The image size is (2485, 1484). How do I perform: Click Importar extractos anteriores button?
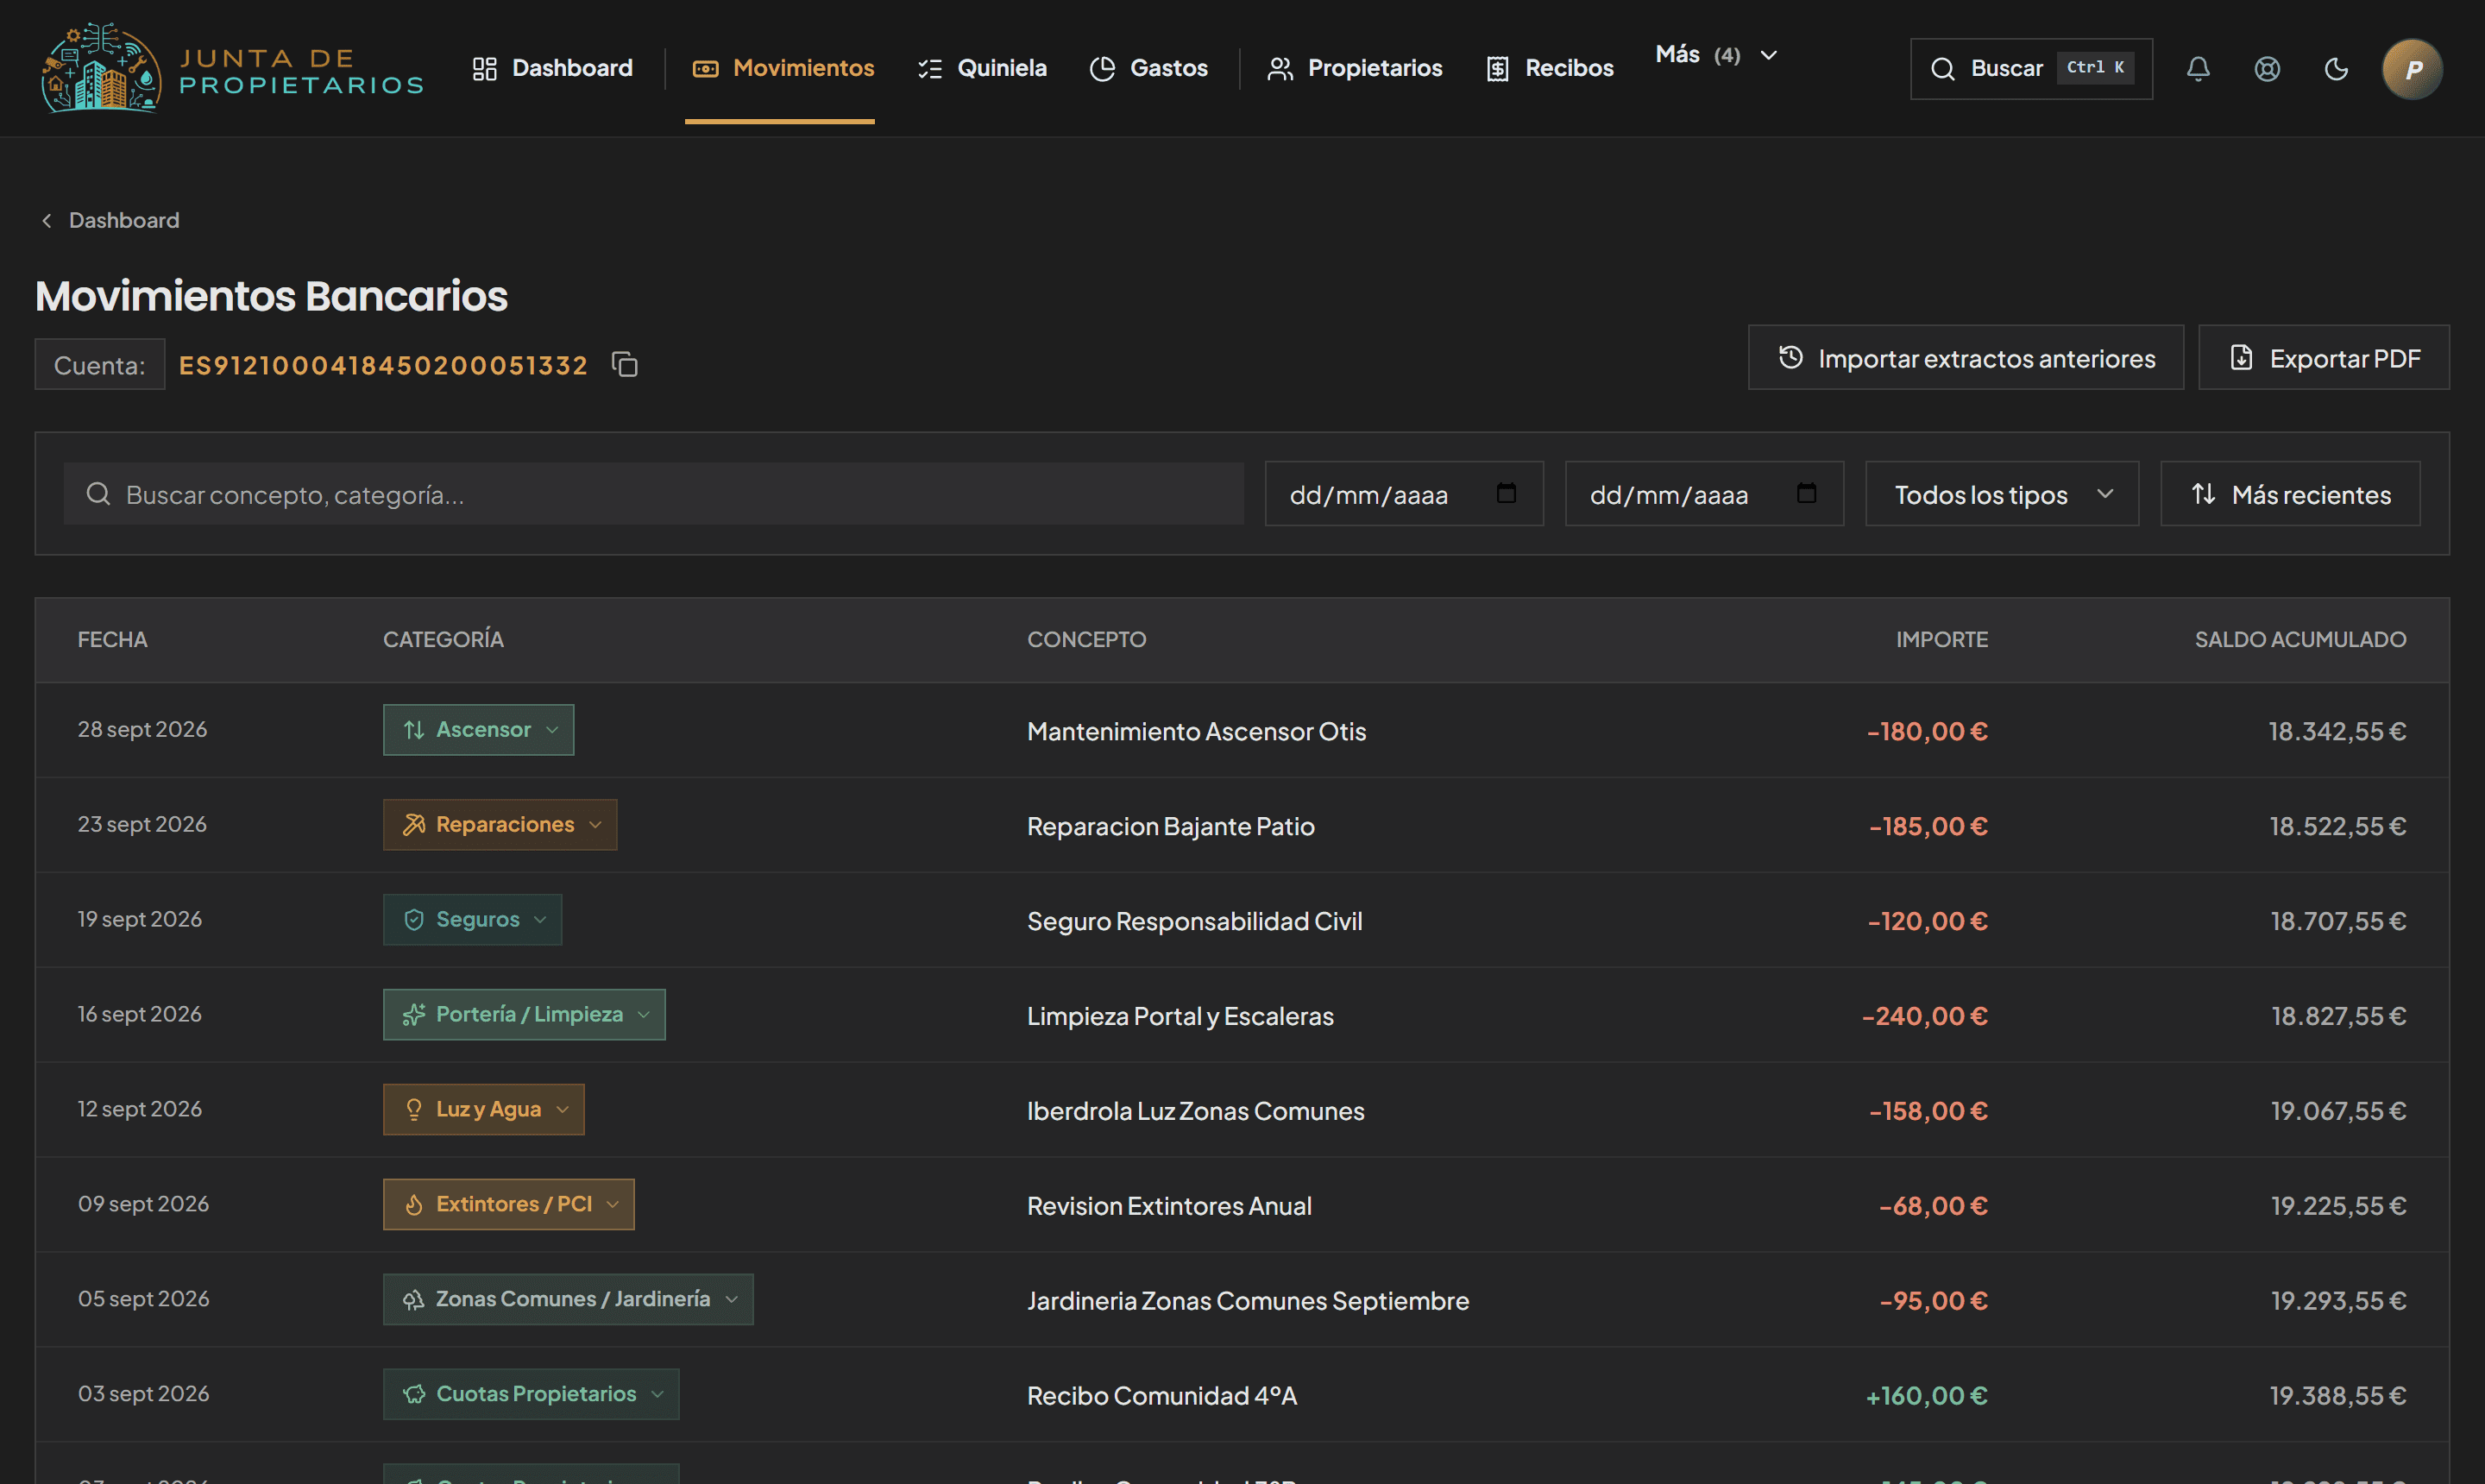pyautogui.click(x=1965, y=358)
